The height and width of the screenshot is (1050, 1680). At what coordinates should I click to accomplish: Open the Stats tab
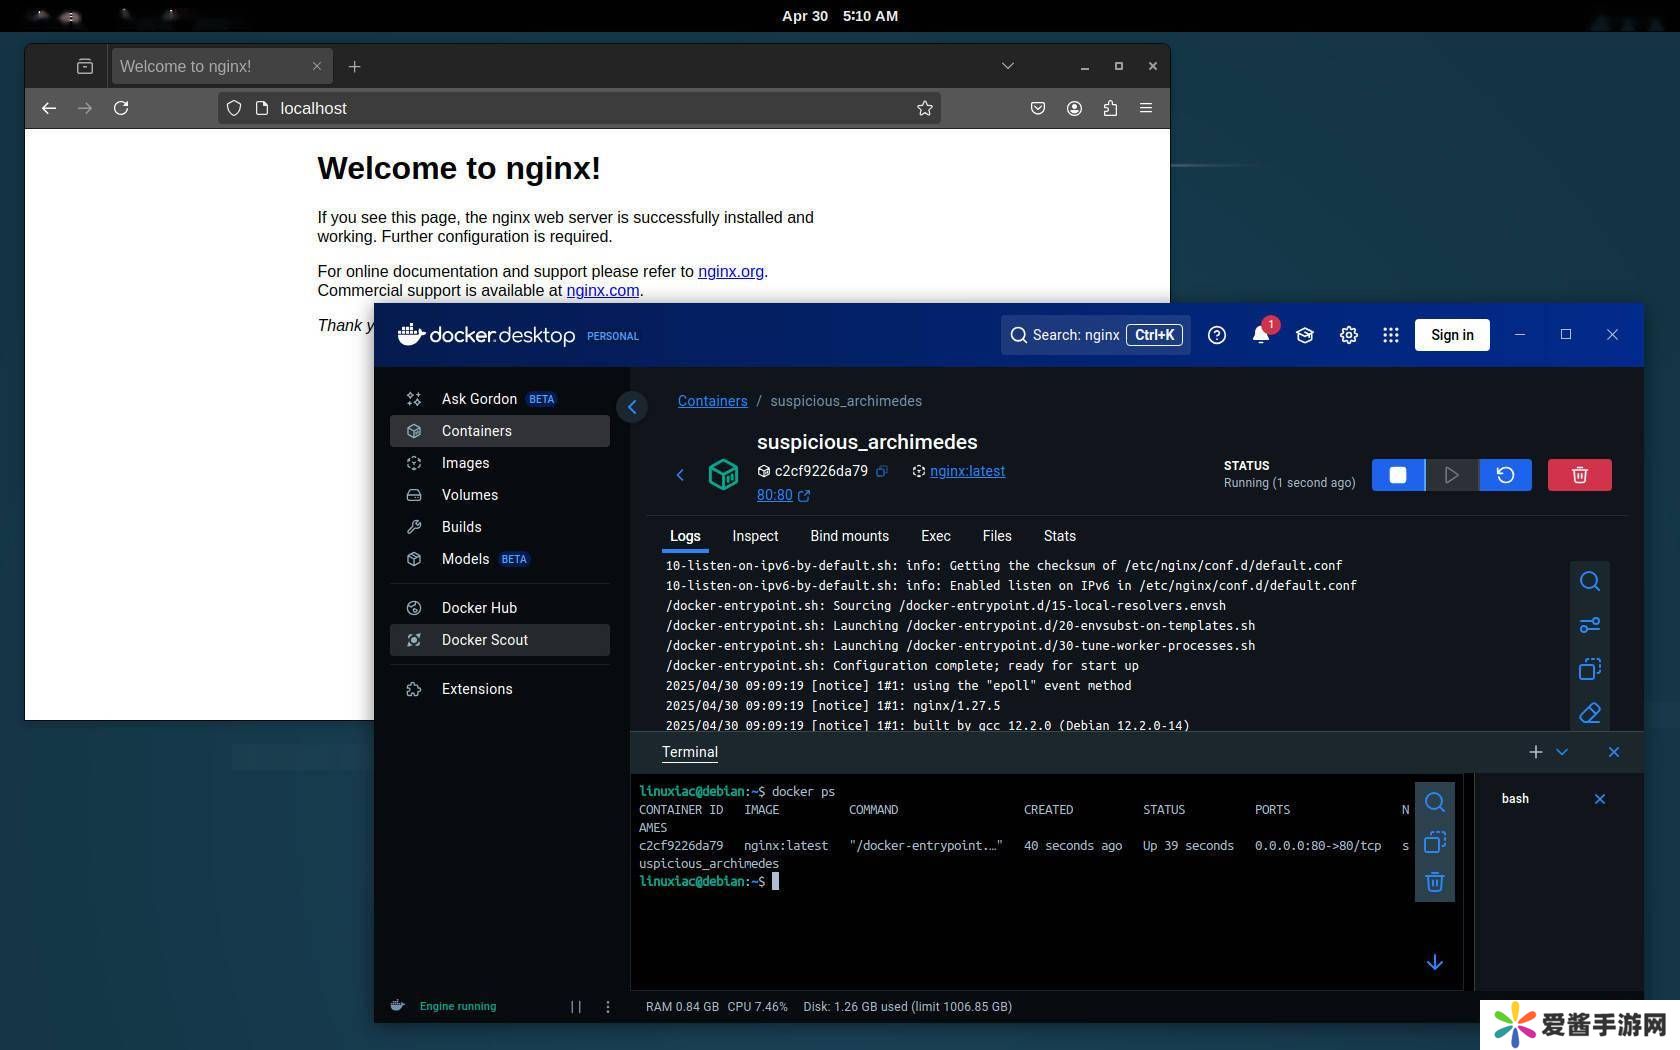tap(1059, 536)
